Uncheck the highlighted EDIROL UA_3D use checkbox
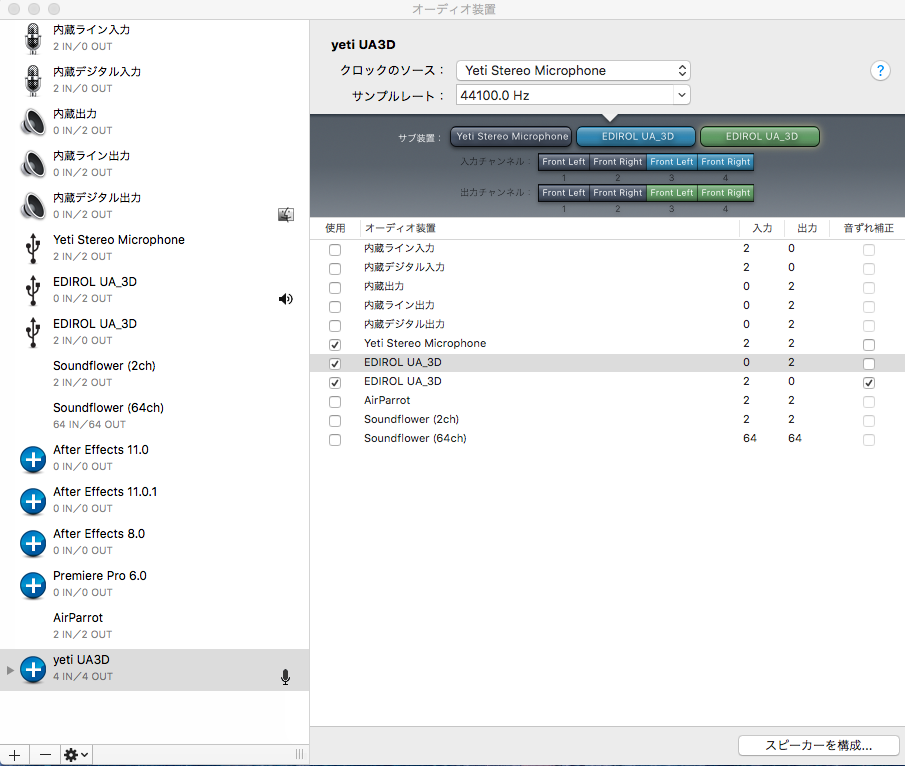Screen dimensions: 905x766 (335, 364)
